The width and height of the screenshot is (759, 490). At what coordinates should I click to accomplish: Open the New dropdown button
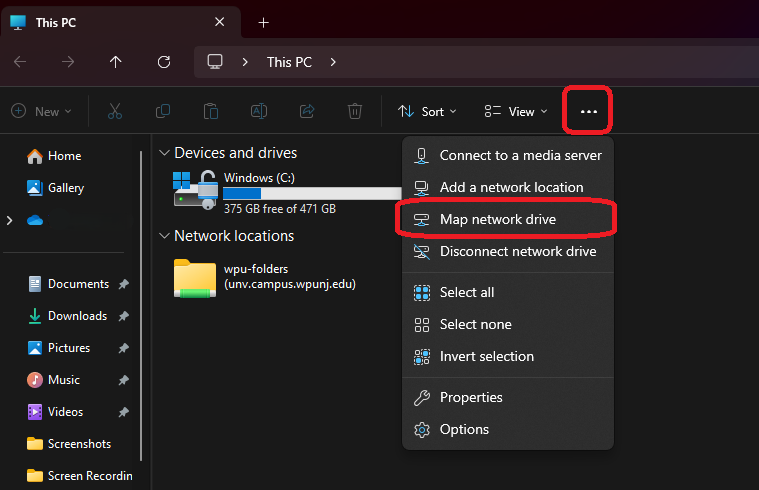click(42, 111)
